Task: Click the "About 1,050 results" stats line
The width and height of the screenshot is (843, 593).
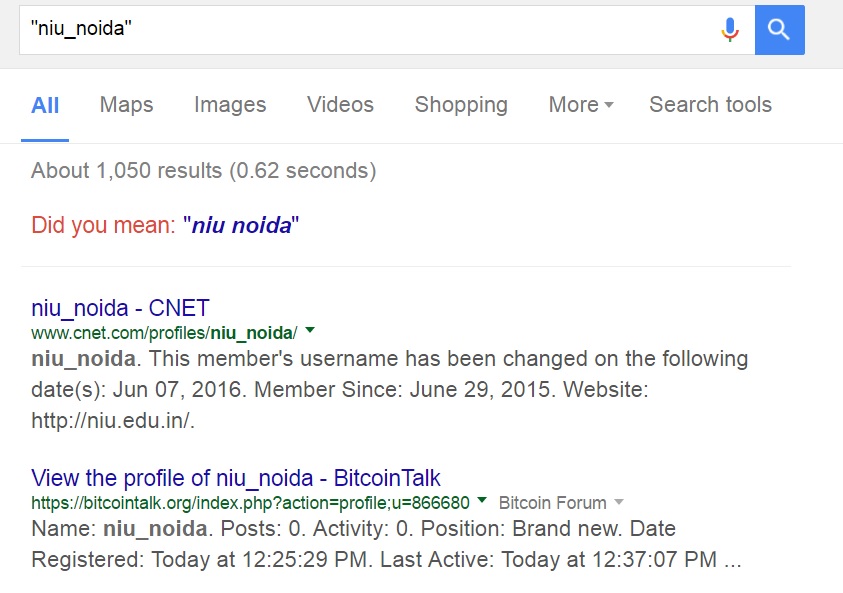Action: pos(204,171)
